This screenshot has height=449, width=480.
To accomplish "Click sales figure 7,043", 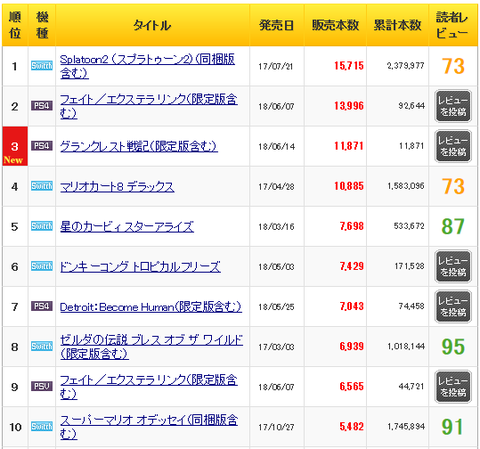I will click(x=352, y=306).
